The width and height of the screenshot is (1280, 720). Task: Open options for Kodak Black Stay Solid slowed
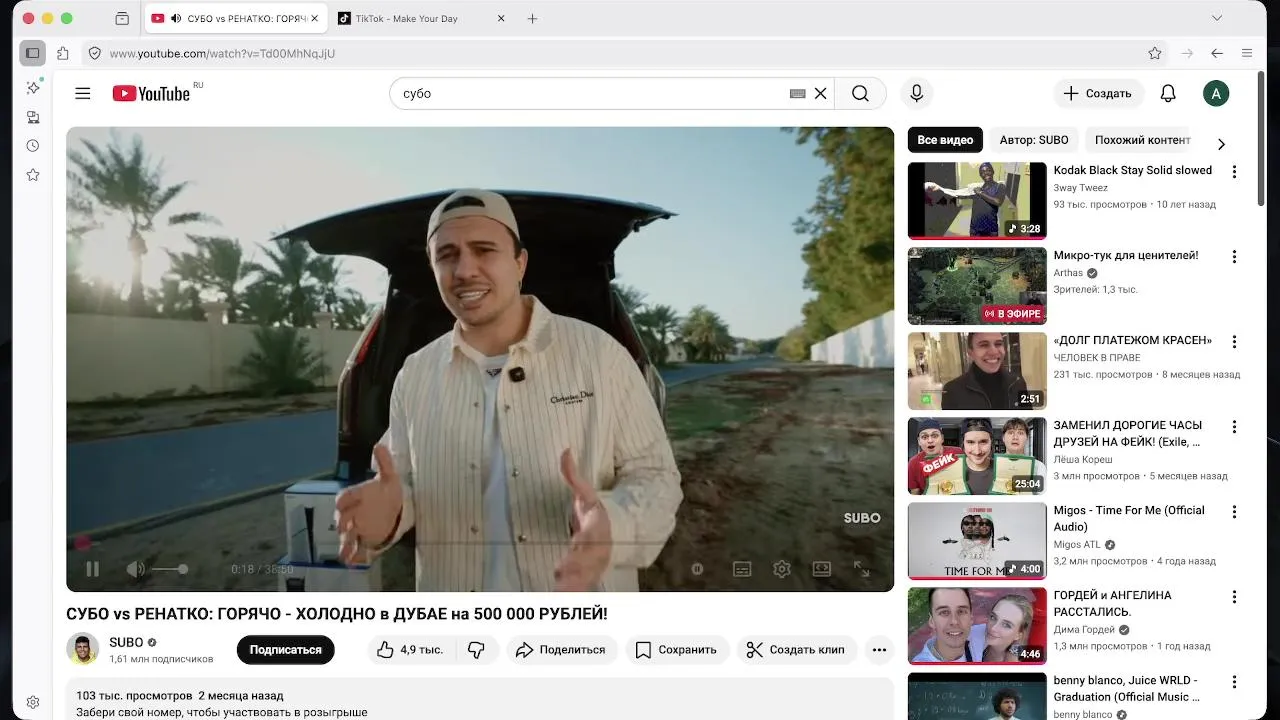1234,172
